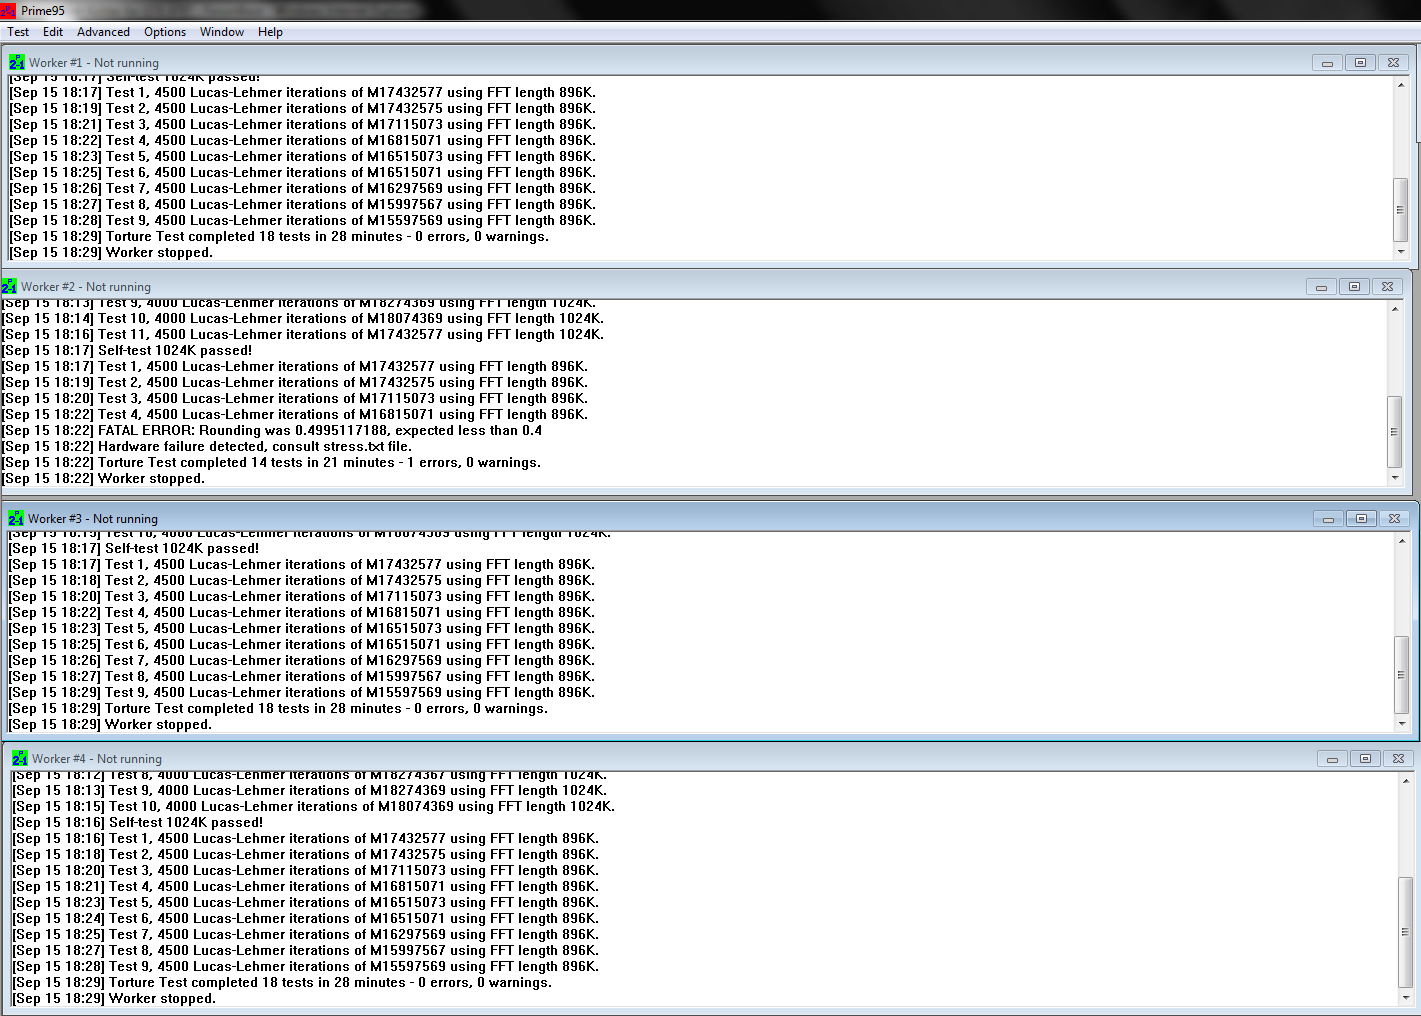The height and width of the screenshot is (1016, 1421).
Task: Click Worker #4's 'Self-test 1024K passed!' line
Action: pyautogui.click(x=138, y=823)
